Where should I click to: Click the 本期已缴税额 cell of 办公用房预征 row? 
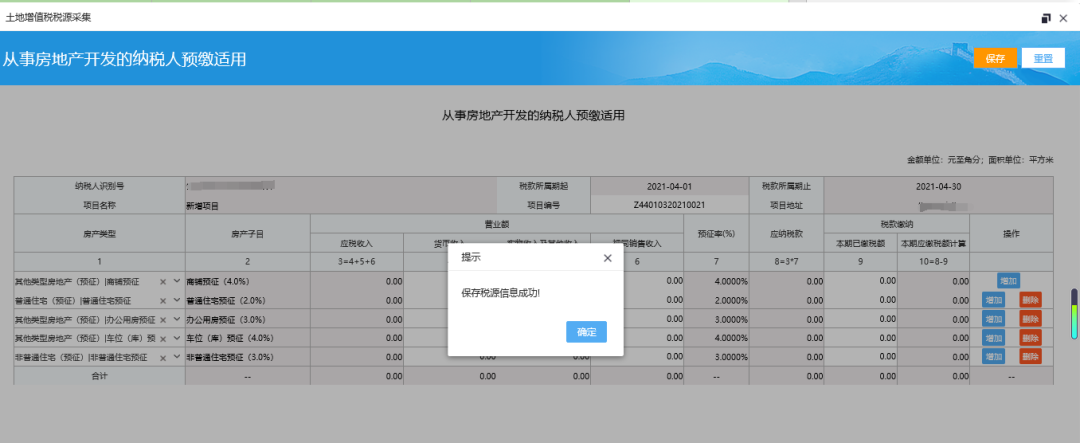pos(860,319)
